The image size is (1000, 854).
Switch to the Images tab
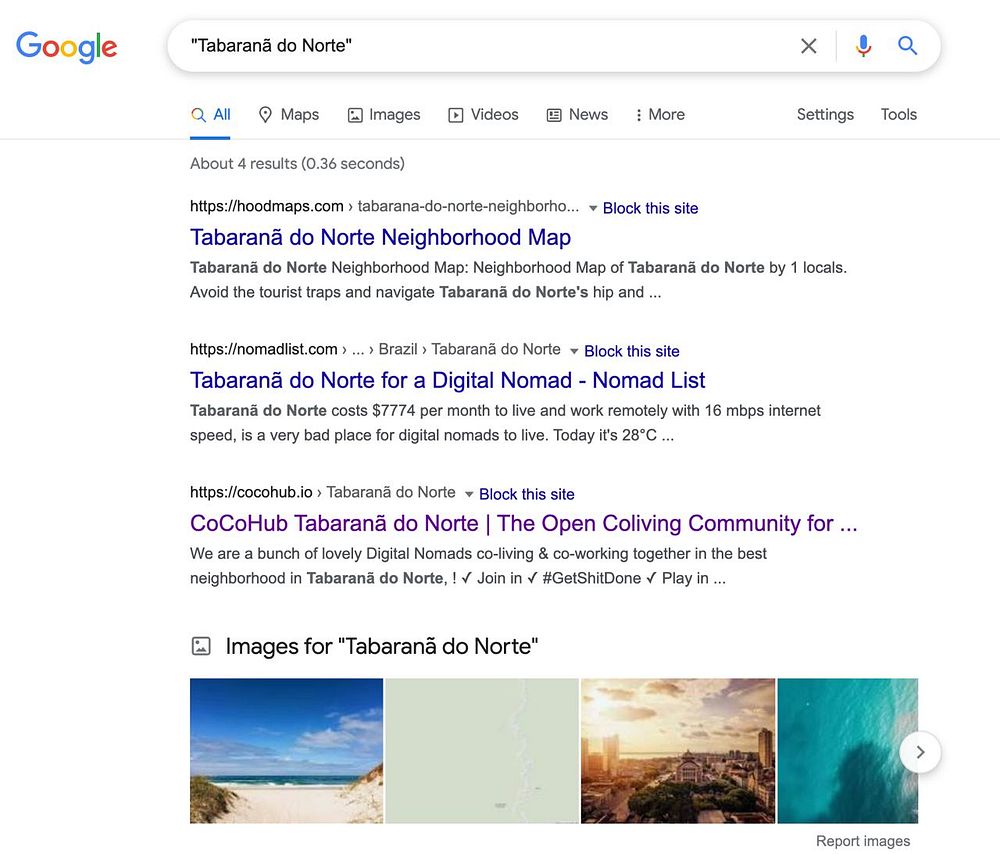[383, 115]
